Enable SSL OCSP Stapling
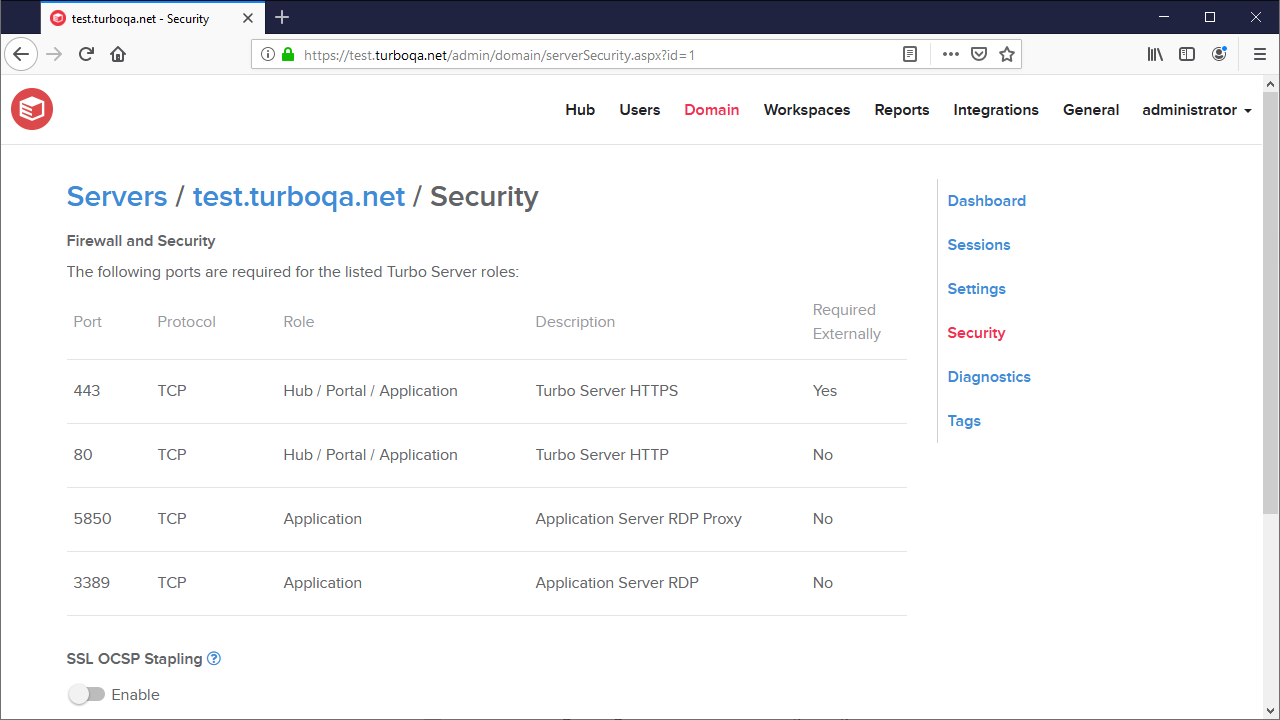Screen dimensions: 1280x720 87,694
